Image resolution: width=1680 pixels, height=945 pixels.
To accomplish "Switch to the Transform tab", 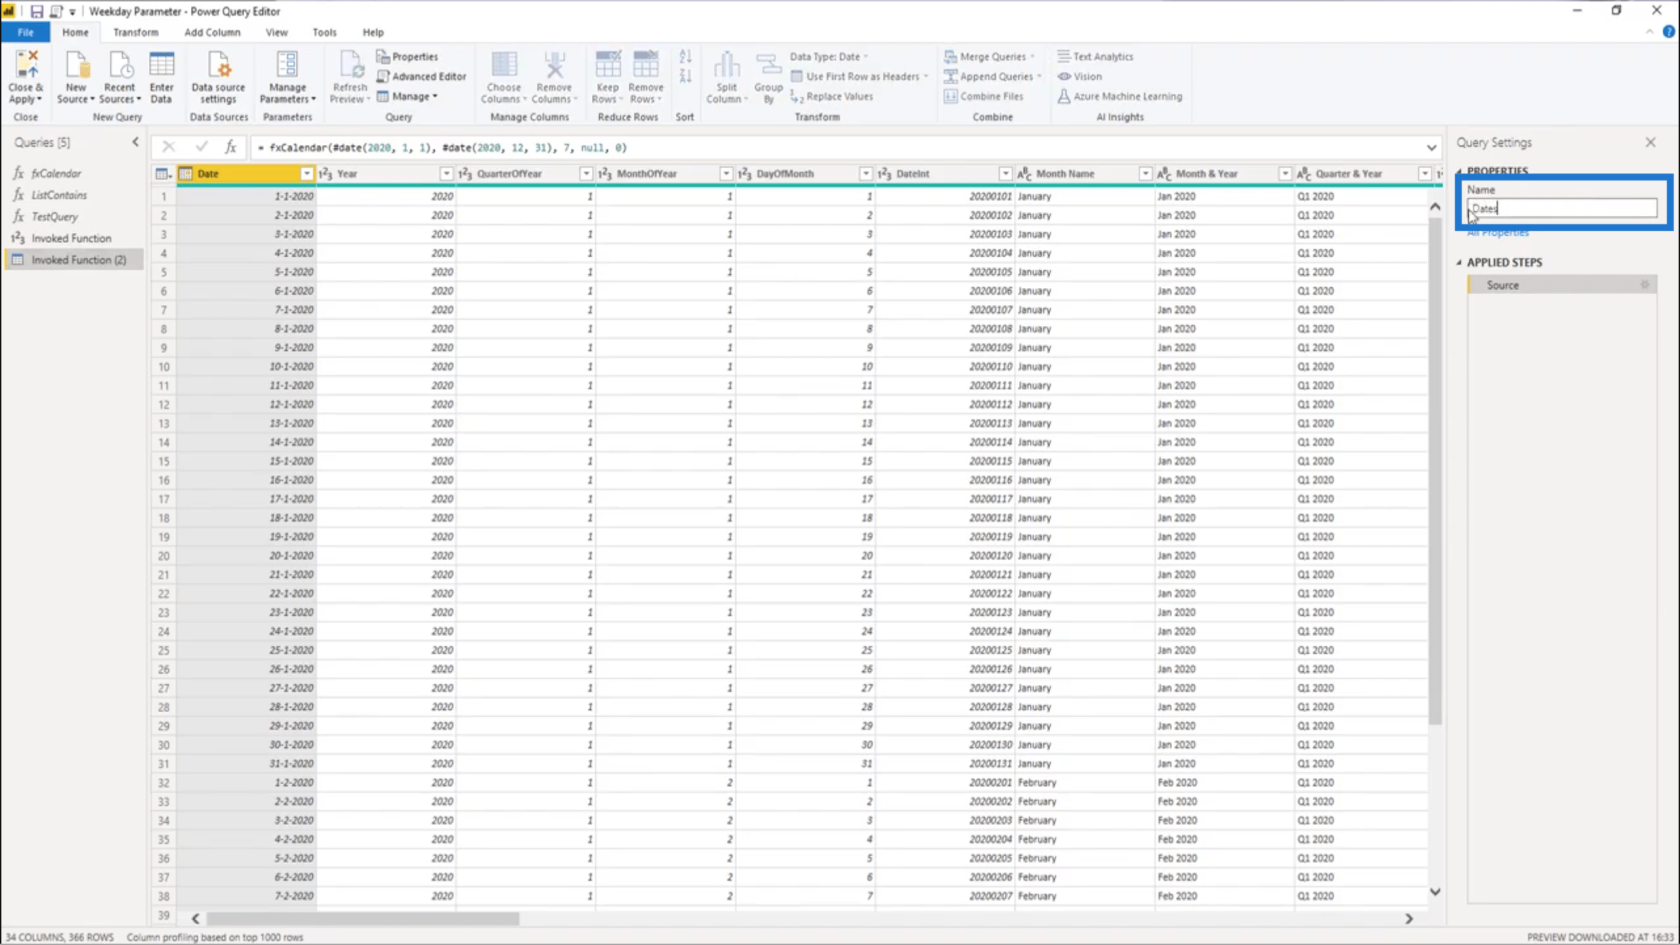I will pyautogui.click(x=135, y=32).
